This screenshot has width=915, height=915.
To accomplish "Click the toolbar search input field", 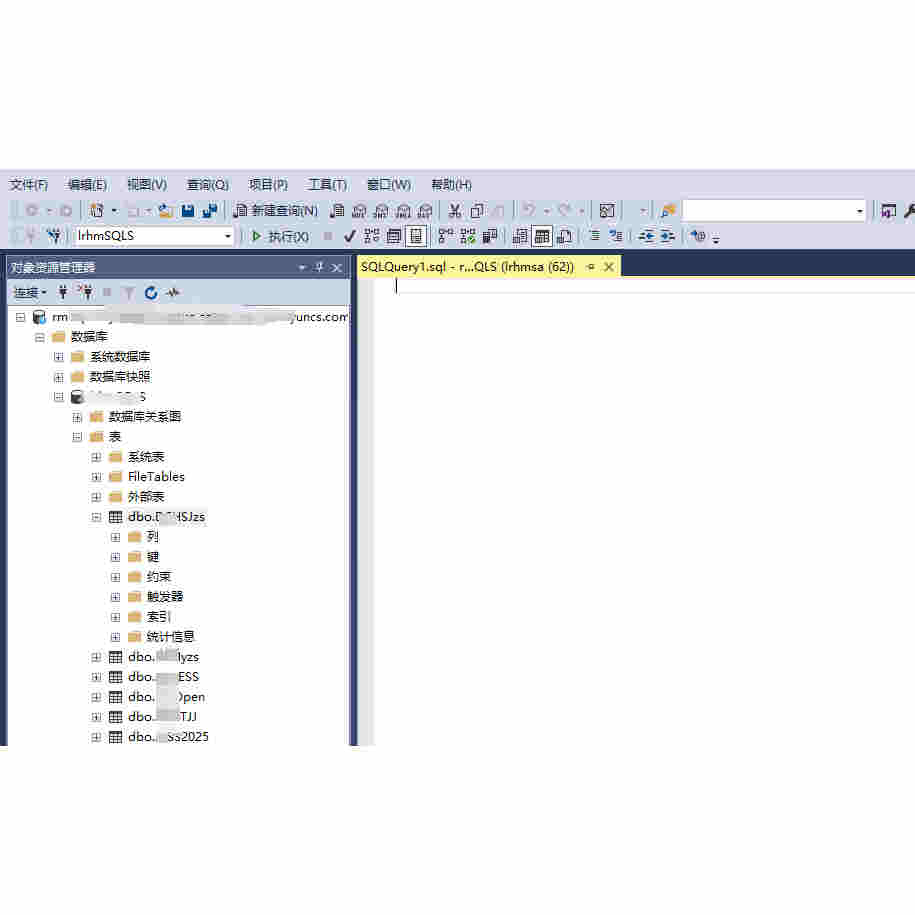I will tap(768, 211).
